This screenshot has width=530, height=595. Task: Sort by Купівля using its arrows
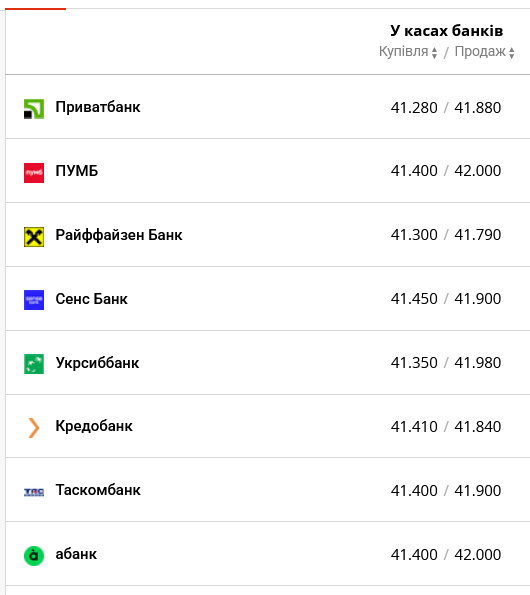pyautogui.click(x=434, y=52)
